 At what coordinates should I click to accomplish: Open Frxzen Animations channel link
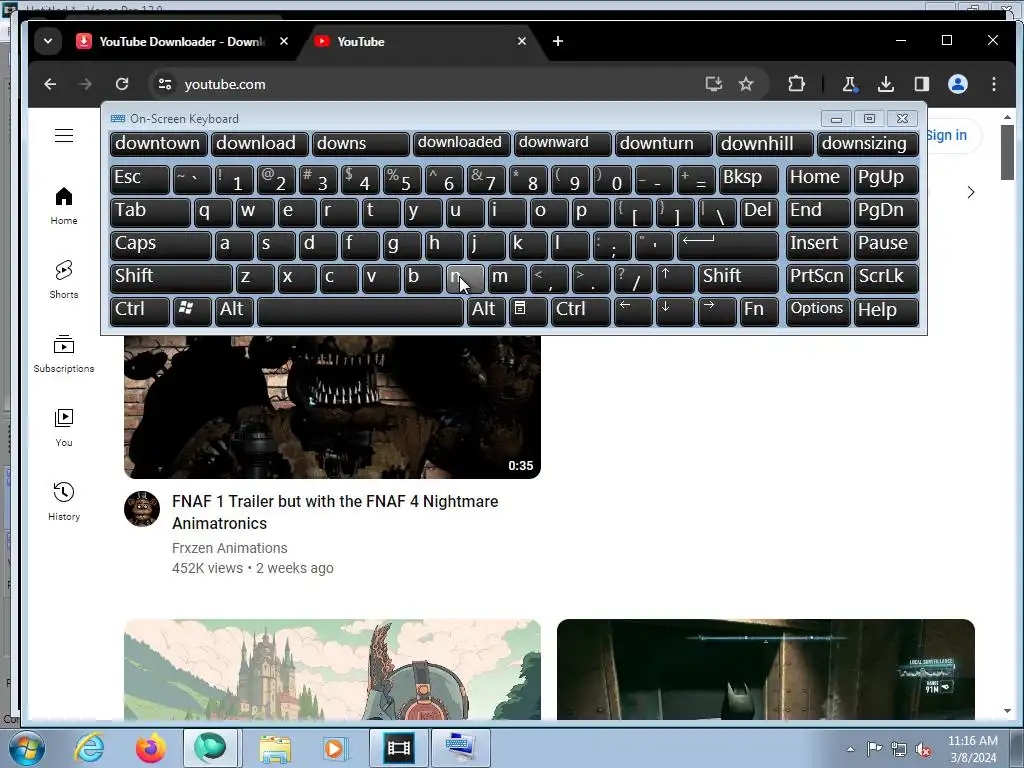coord(230,548)
